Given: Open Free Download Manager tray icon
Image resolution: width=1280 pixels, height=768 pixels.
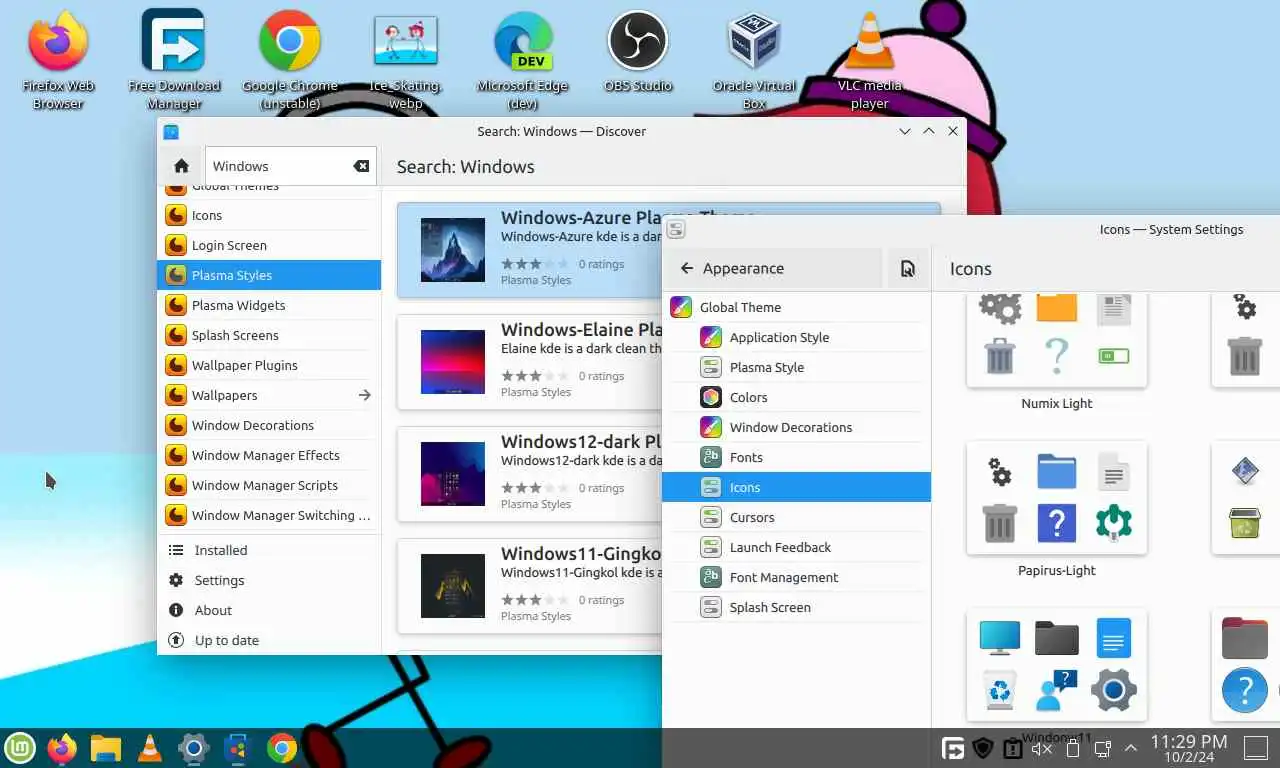Looking at the screenshot, I should [x=954, y=748].
